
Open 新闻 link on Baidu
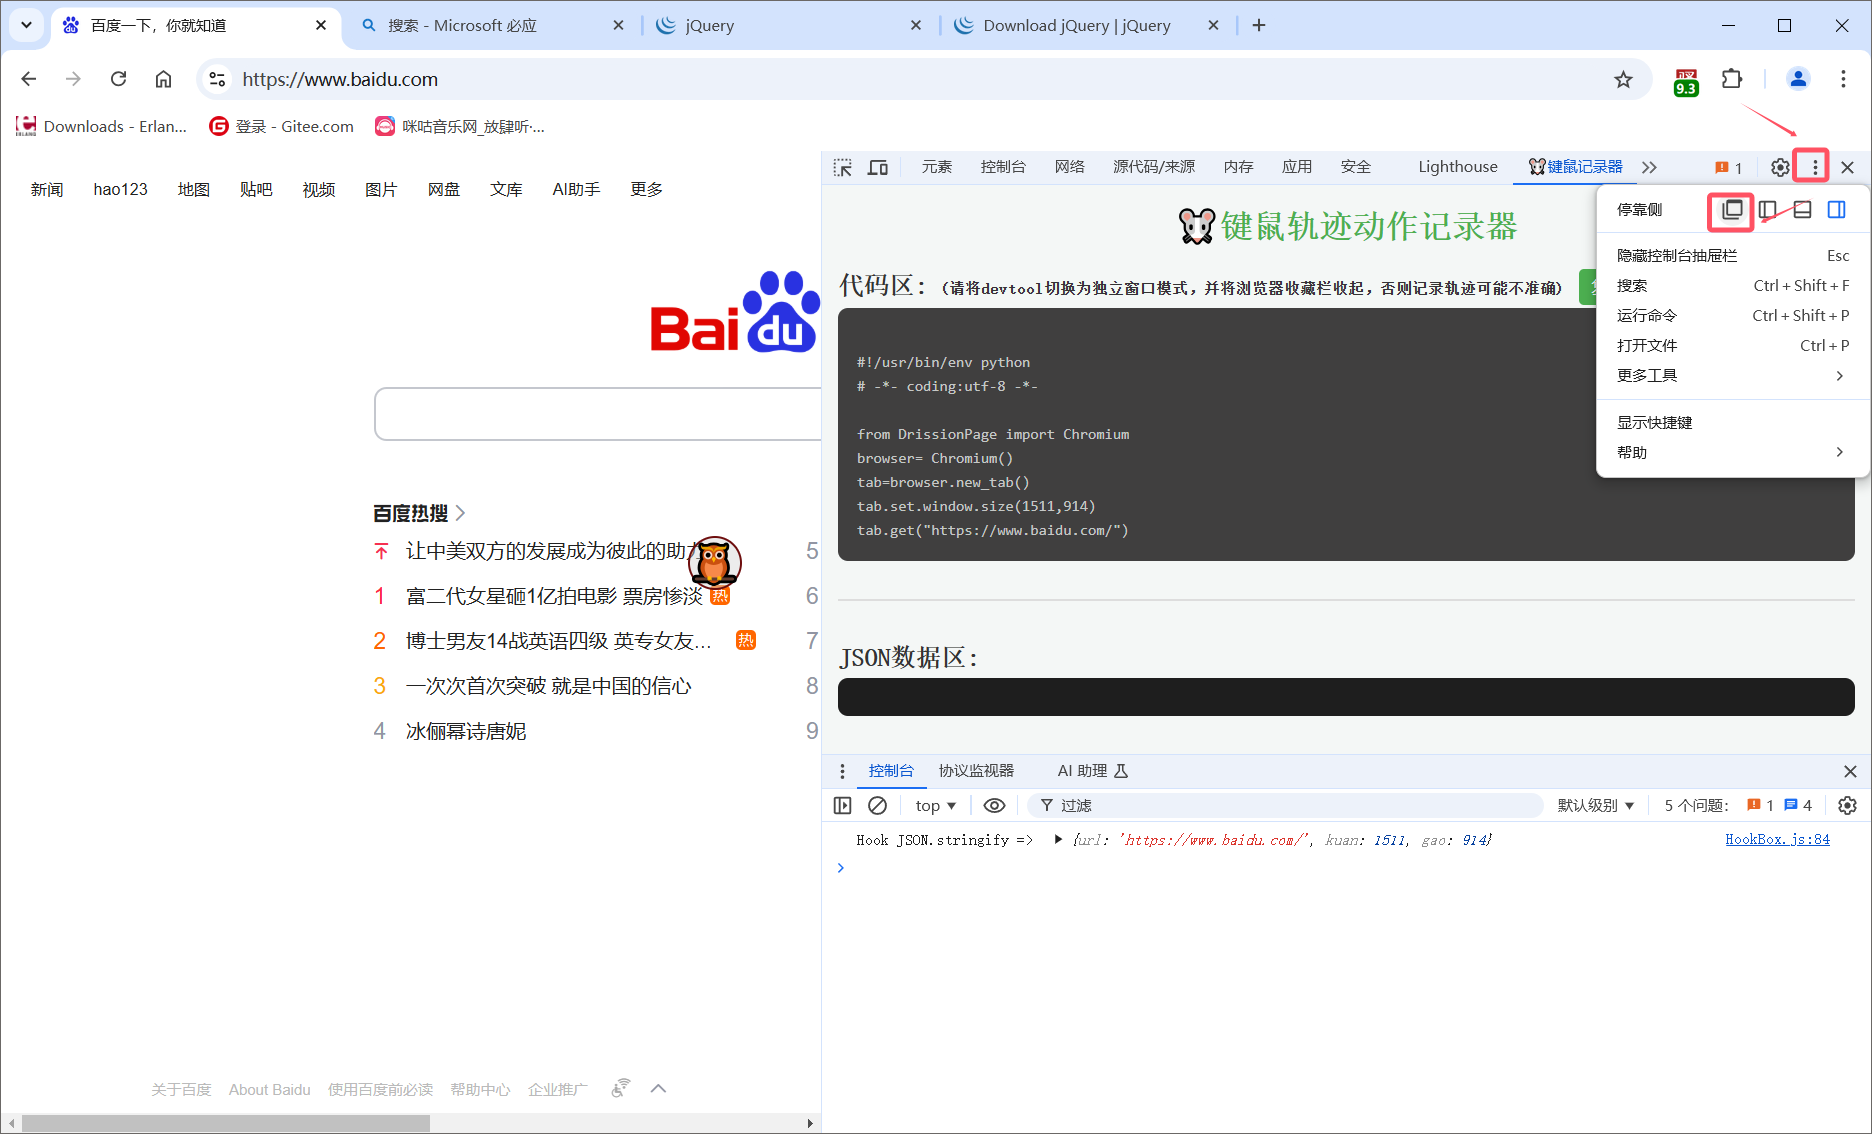pos(47,189)
